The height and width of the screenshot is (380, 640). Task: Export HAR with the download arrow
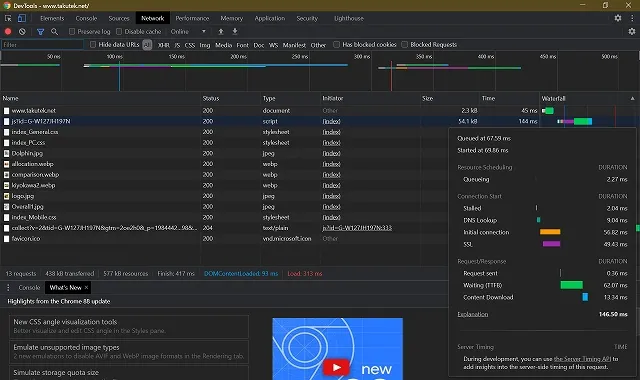pos(235,31)
